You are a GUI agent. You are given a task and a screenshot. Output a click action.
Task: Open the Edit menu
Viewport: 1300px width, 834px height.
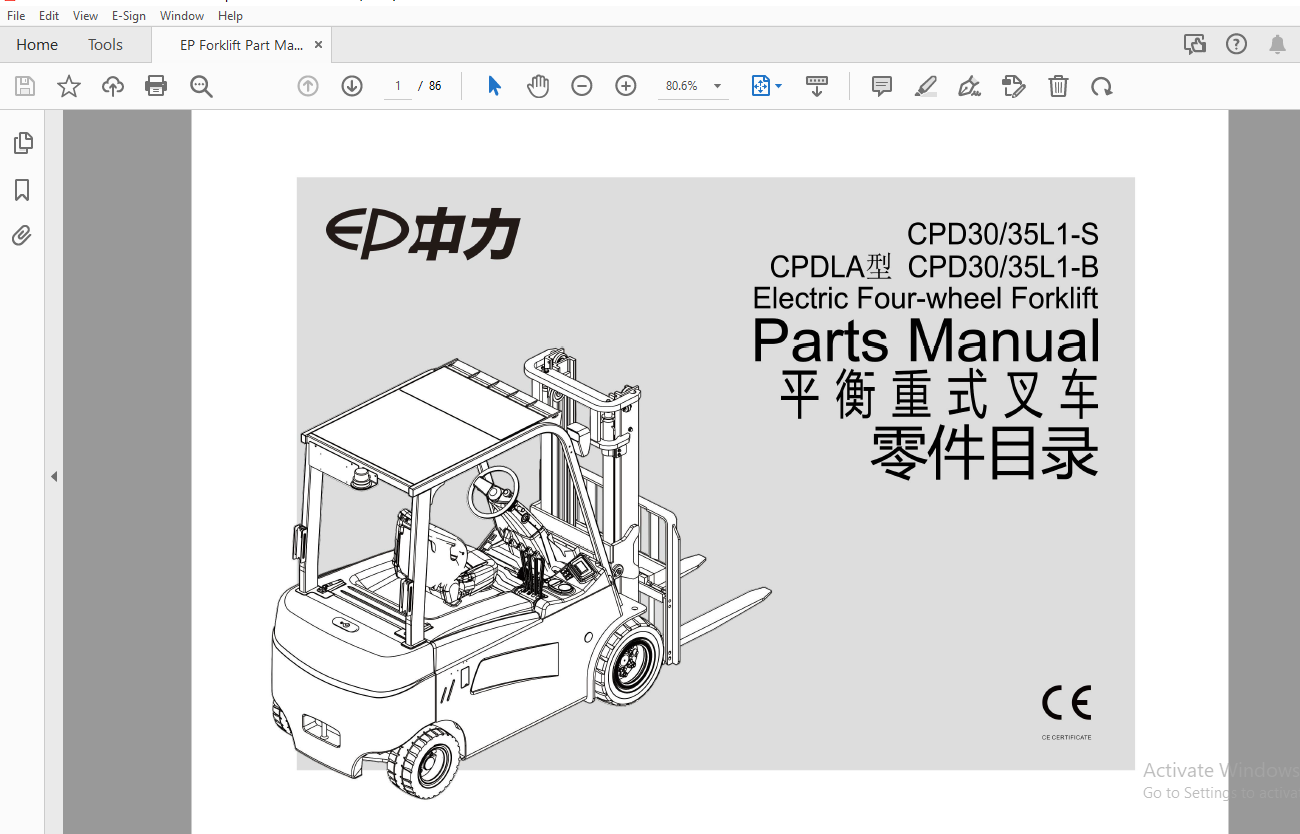[49, 16]
